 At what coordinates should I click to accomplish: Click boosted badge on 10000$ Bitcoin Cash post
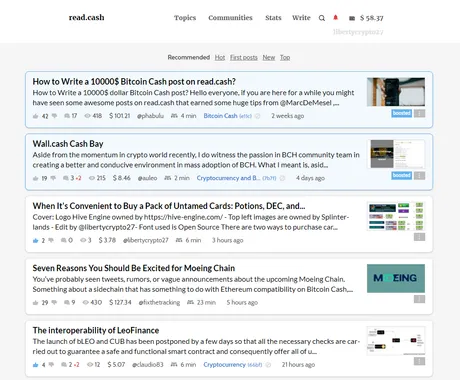(401, 113)
